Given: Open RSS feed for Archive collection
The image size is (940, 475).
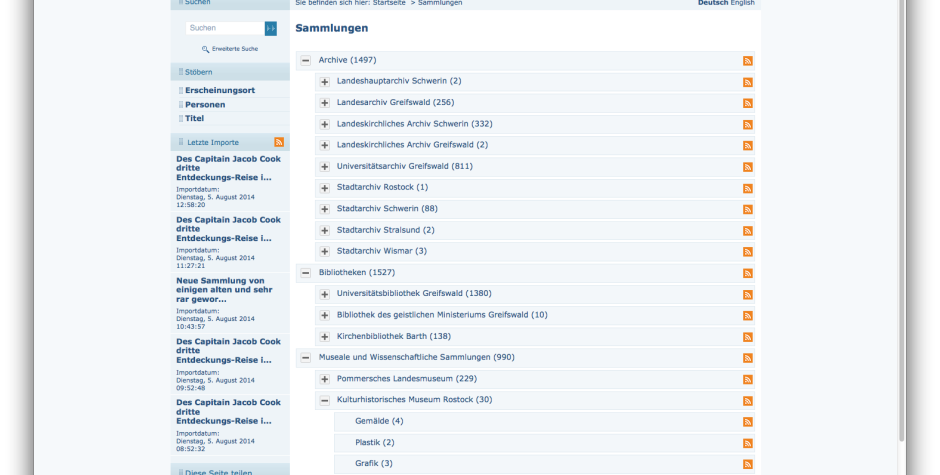Looking at the screenshot, I should (748, 61).
